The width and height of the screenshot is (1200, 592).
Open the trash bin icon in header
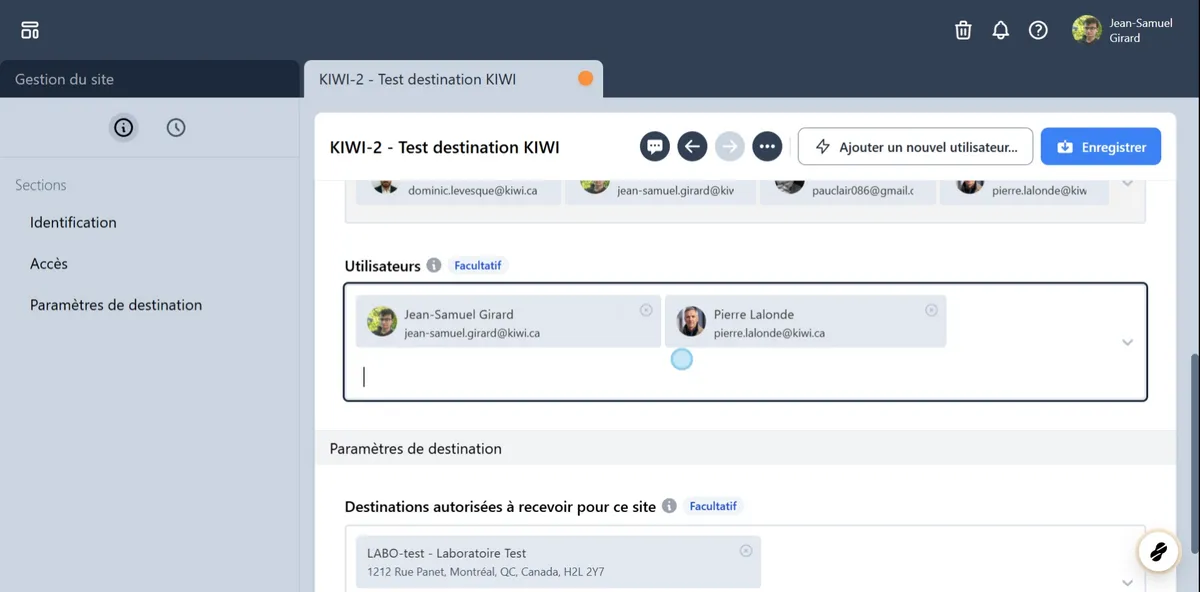point(963,30)
